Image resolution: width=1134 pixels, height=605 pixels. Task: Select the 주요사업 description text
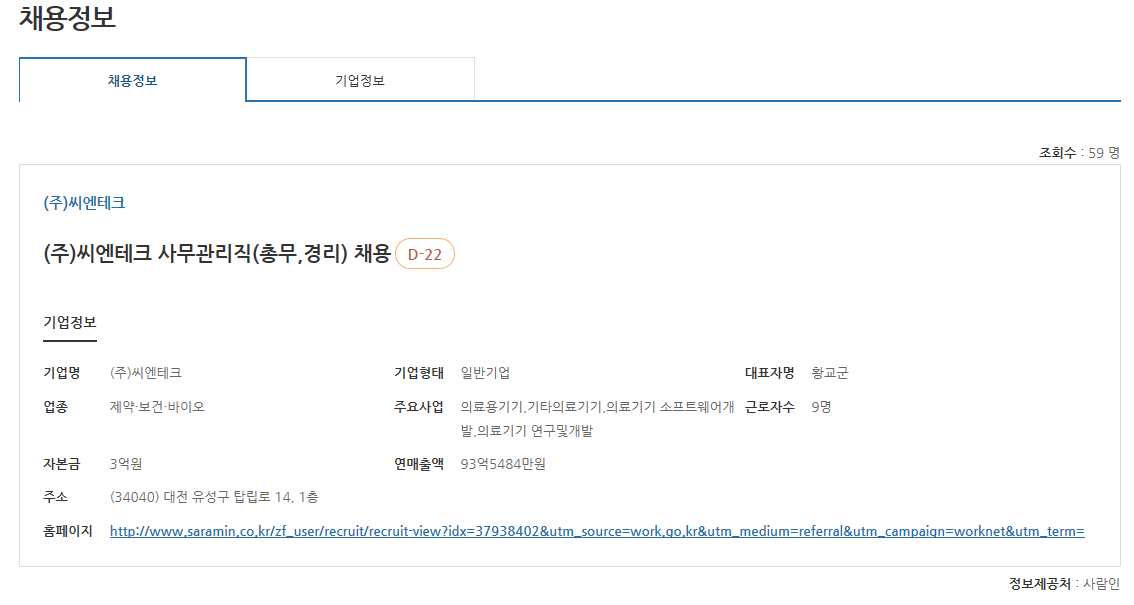pos(597,419)
